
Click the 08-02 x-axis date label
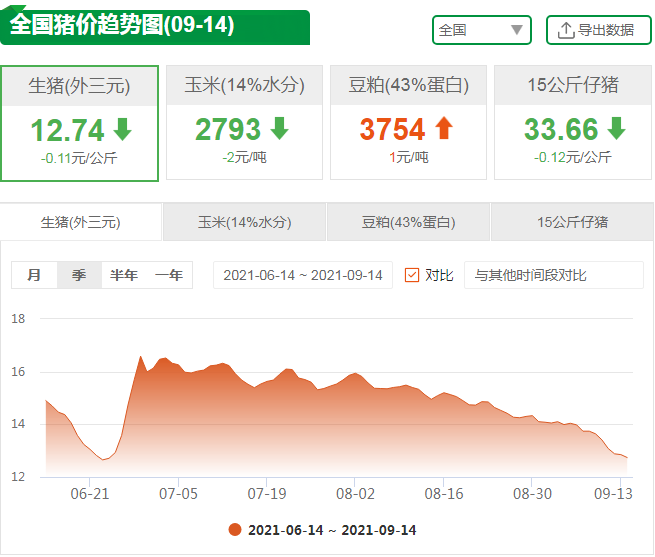pyautogui.click(x=355, y=493)
